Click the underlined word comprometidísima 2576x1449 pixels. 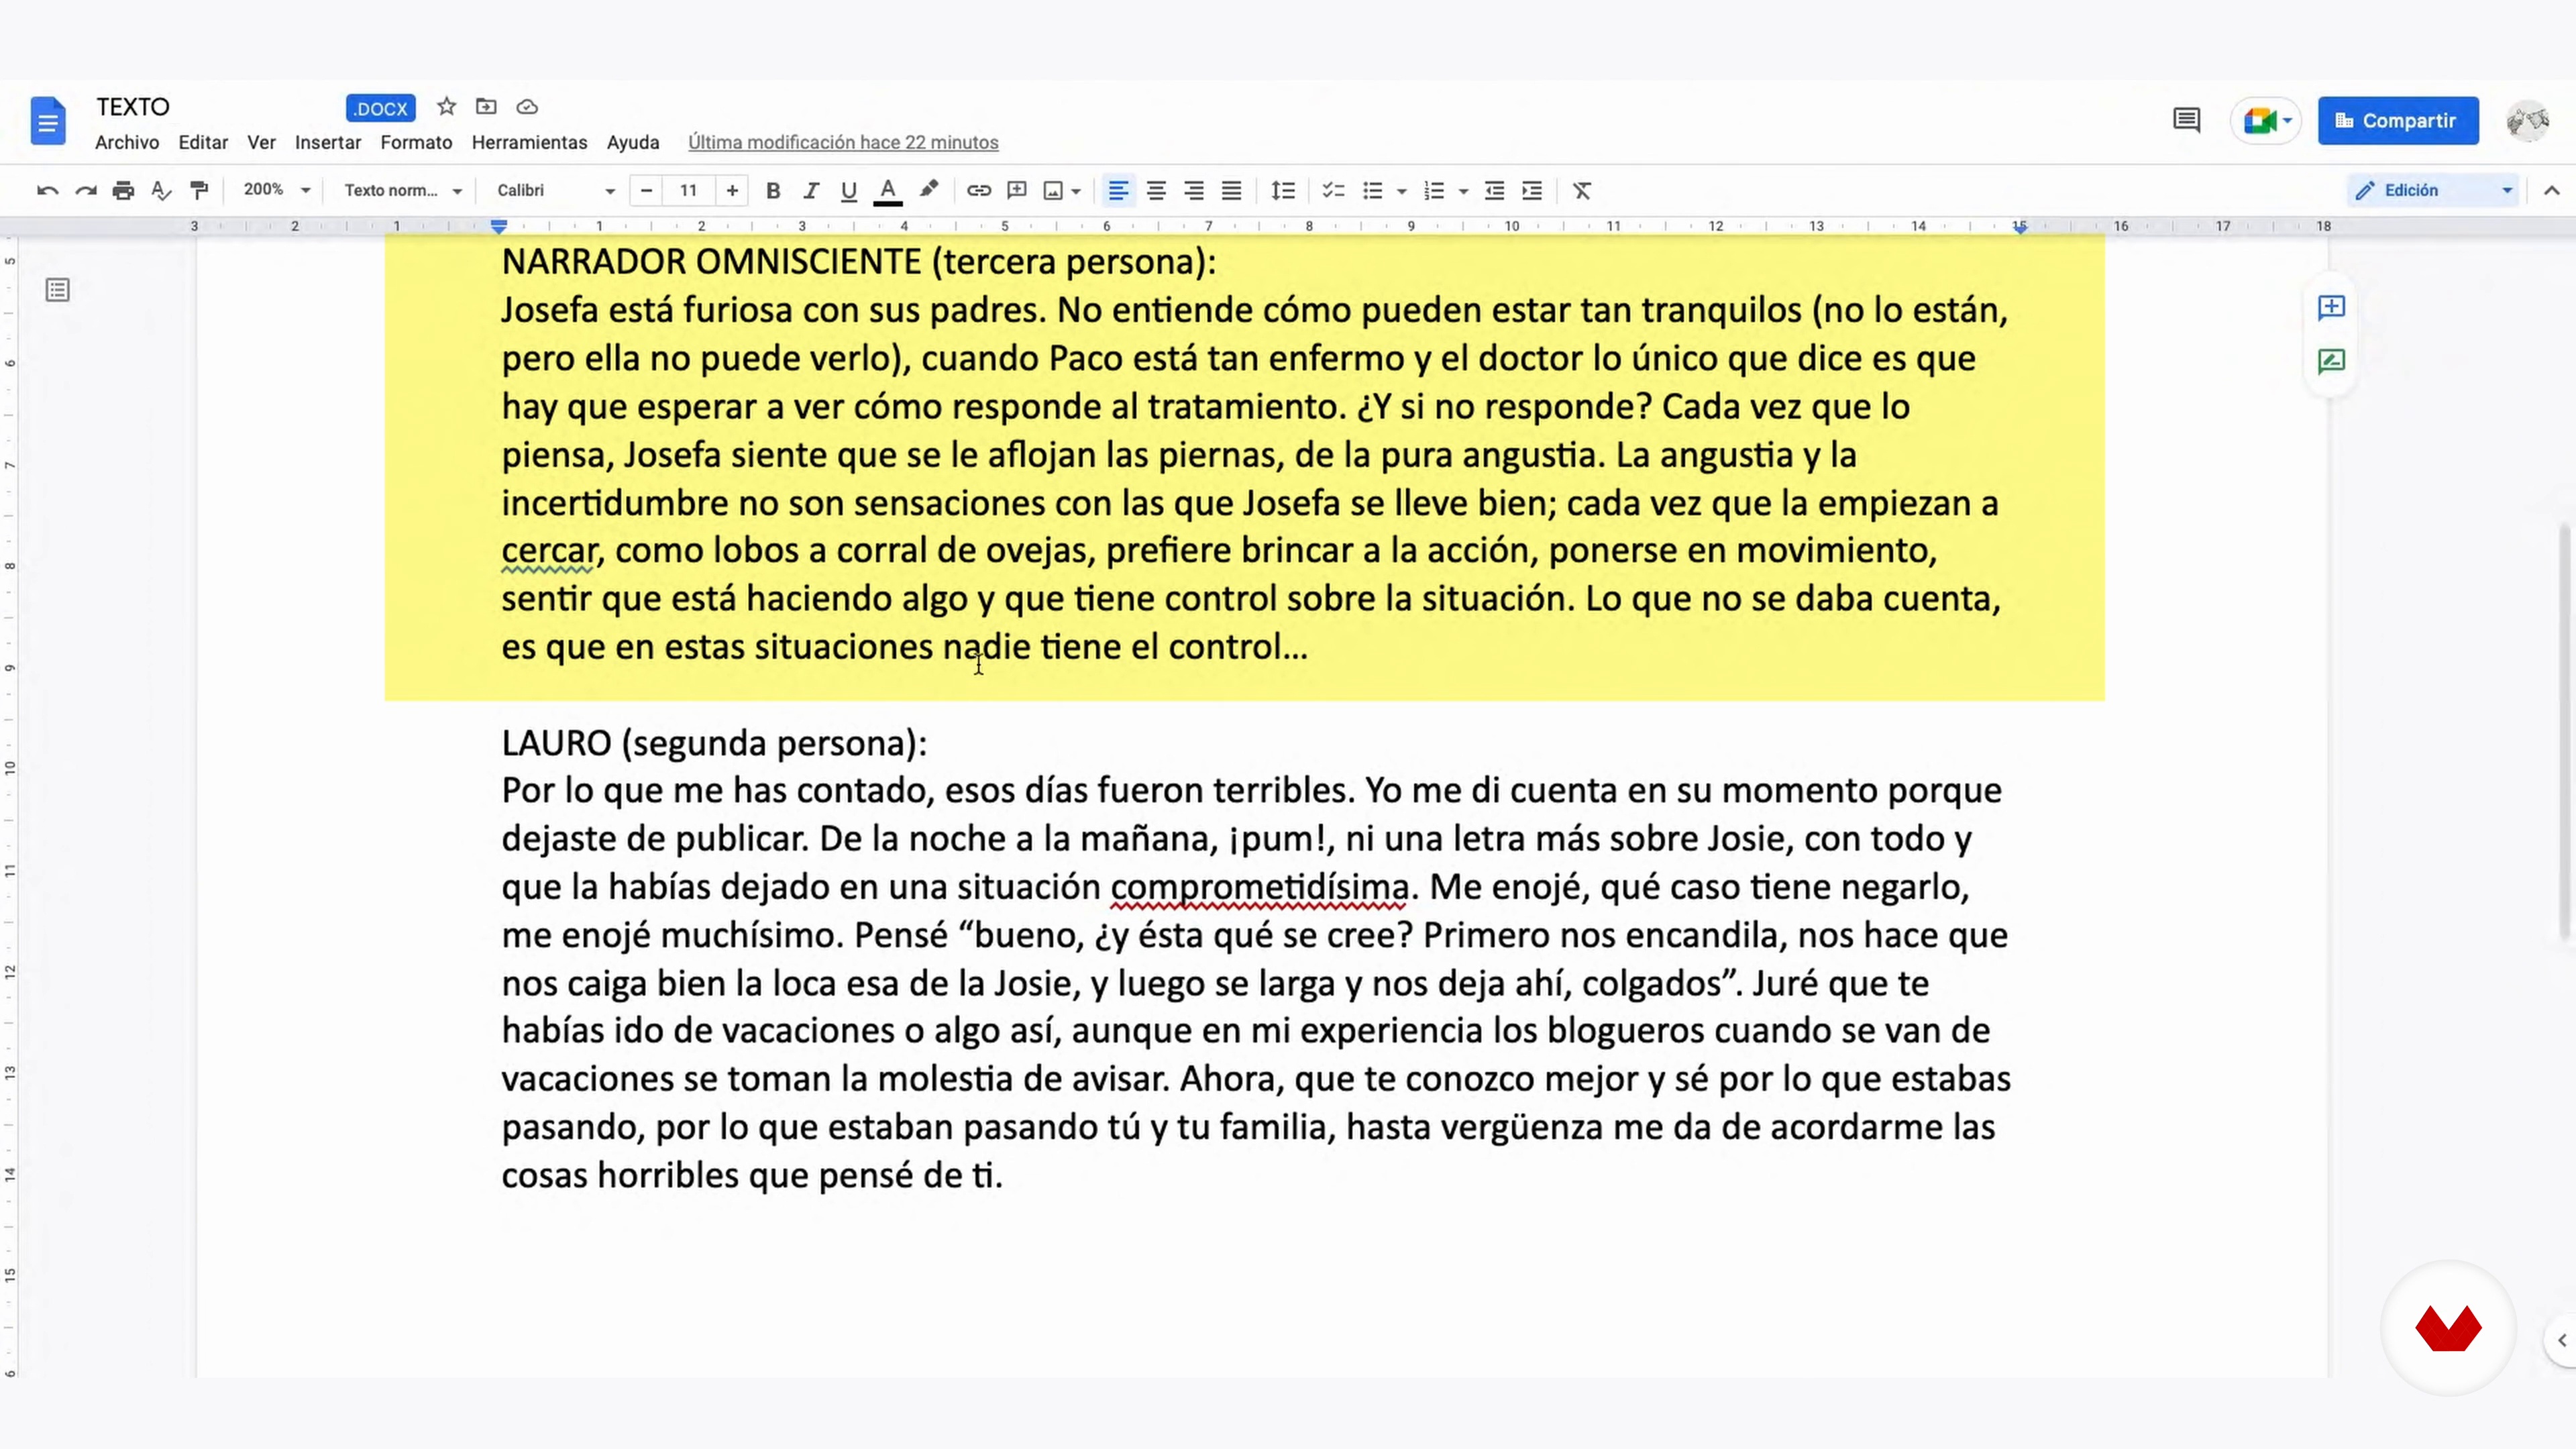pyautogui.click(x=1259, y=887)
